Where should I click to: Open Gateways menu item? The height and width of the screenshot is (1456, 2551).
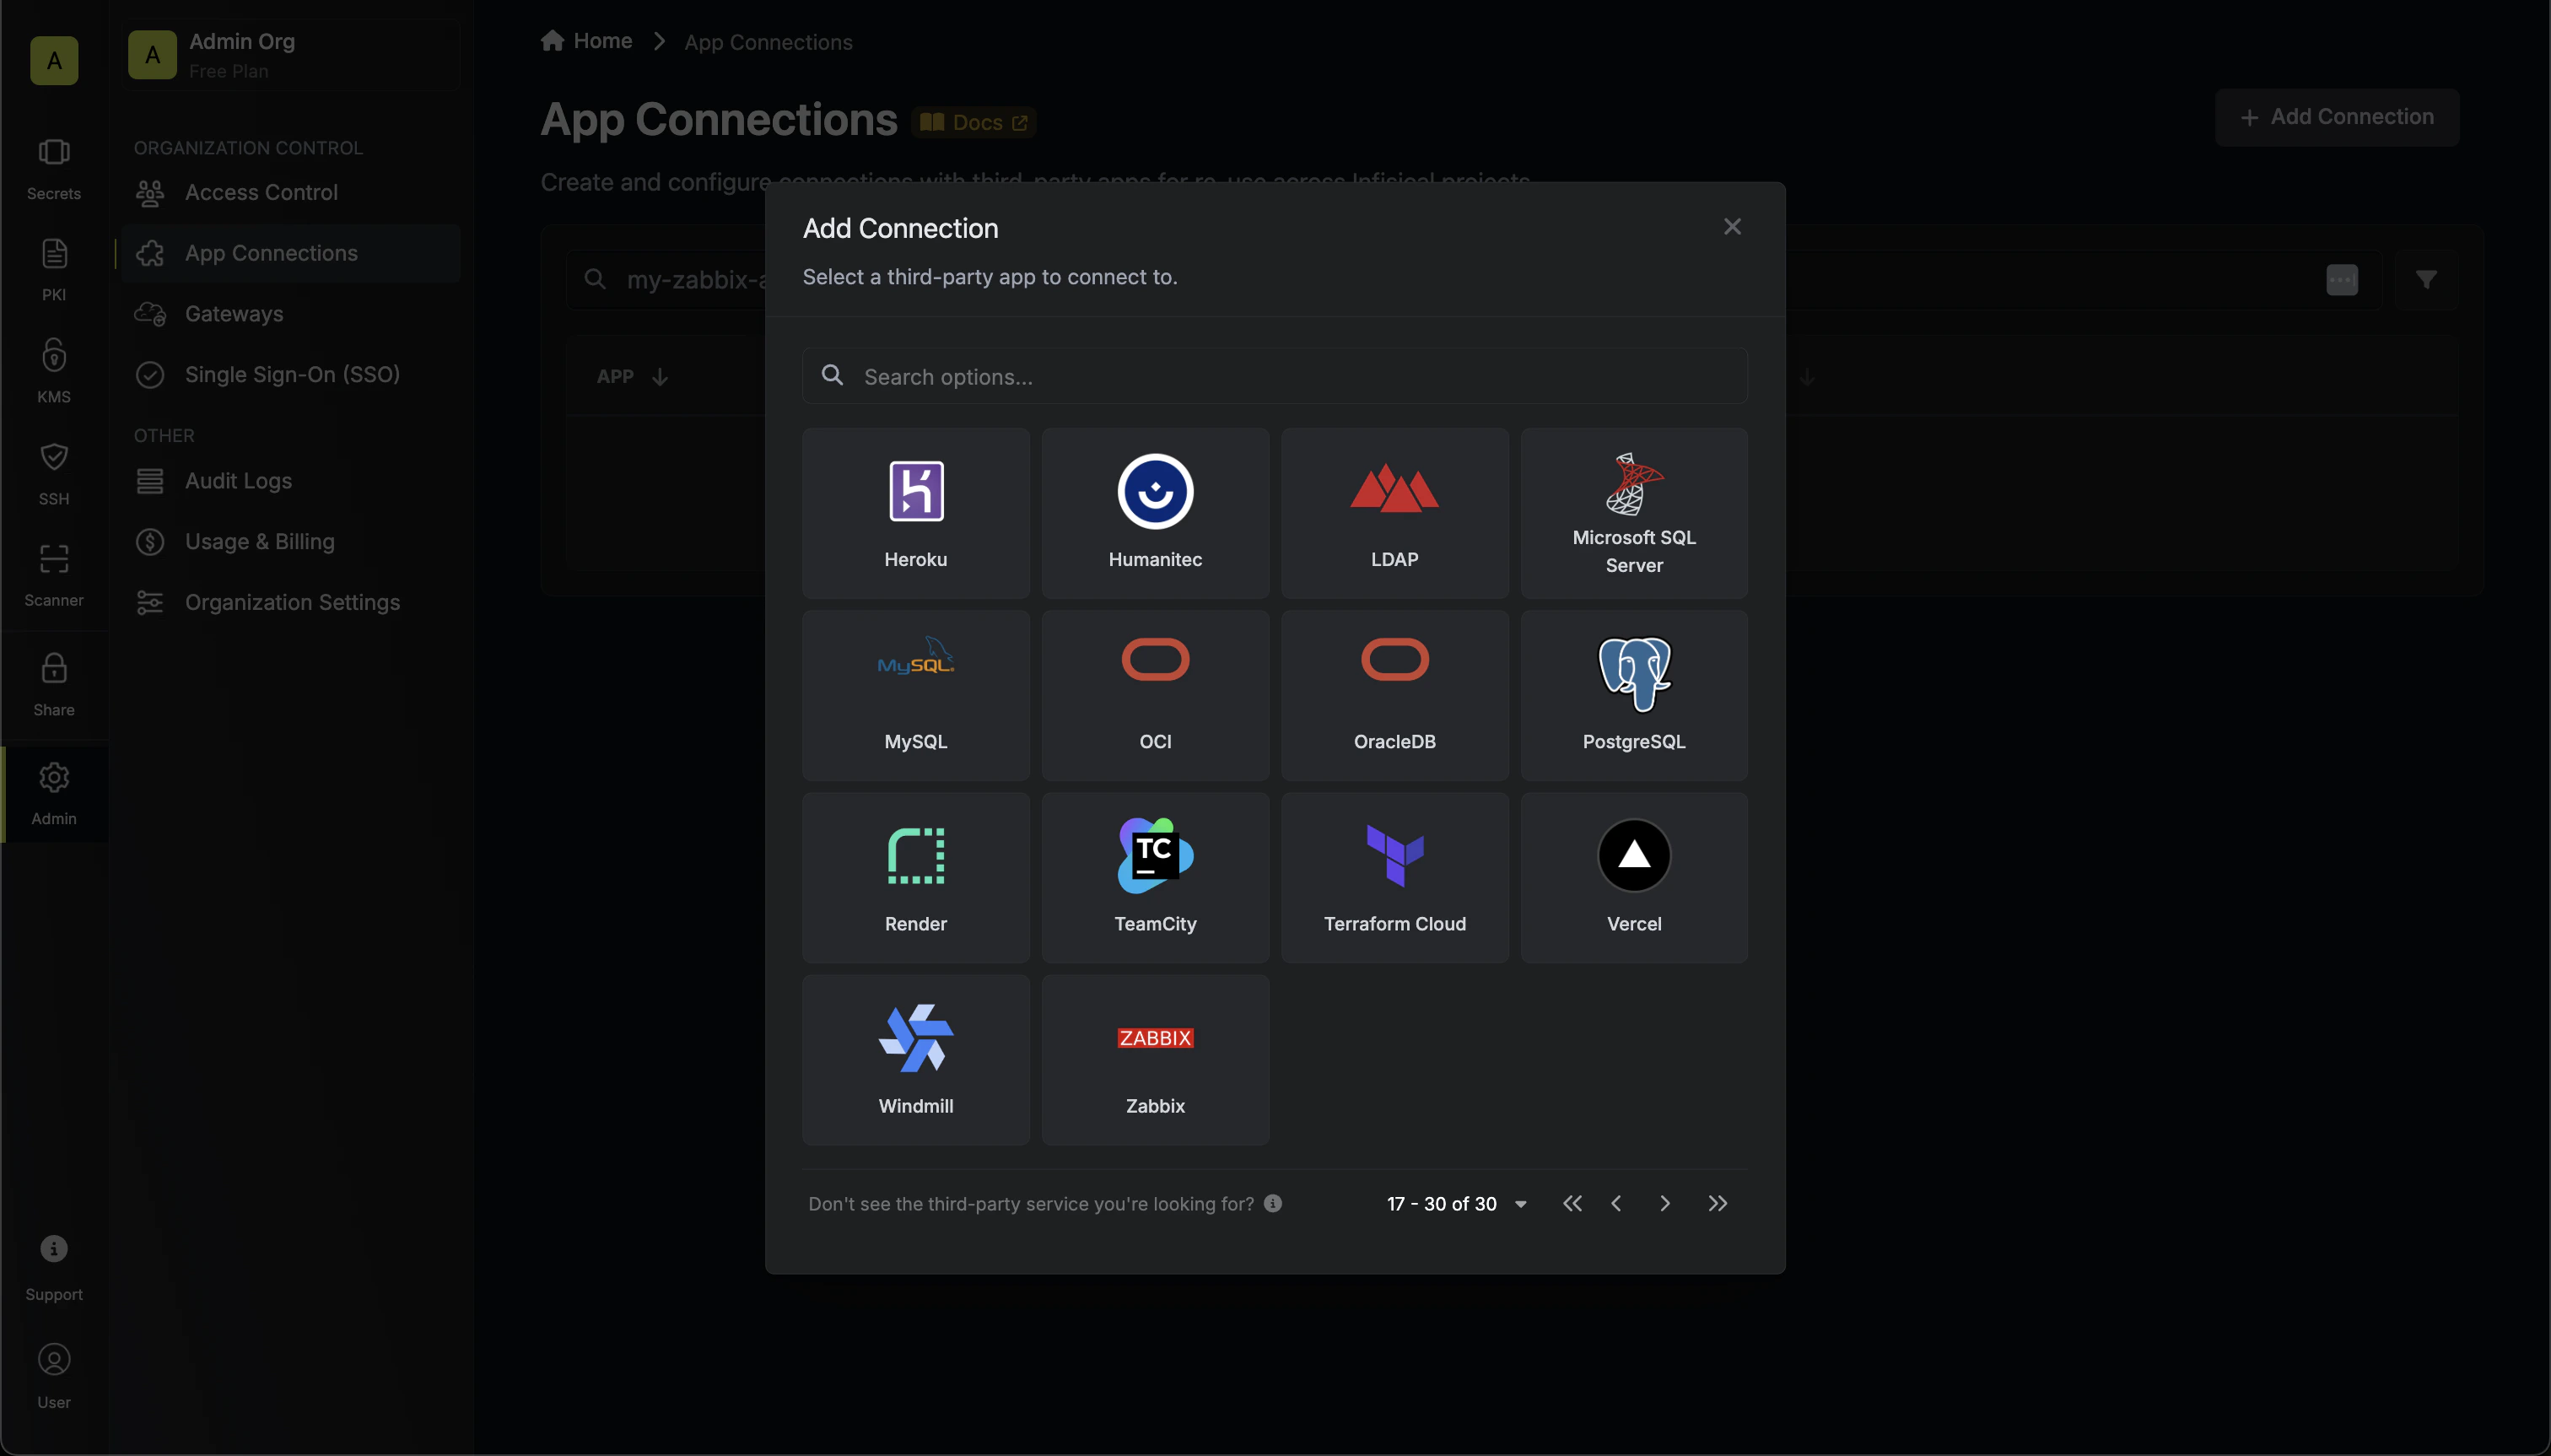click(x=290, y=314)
